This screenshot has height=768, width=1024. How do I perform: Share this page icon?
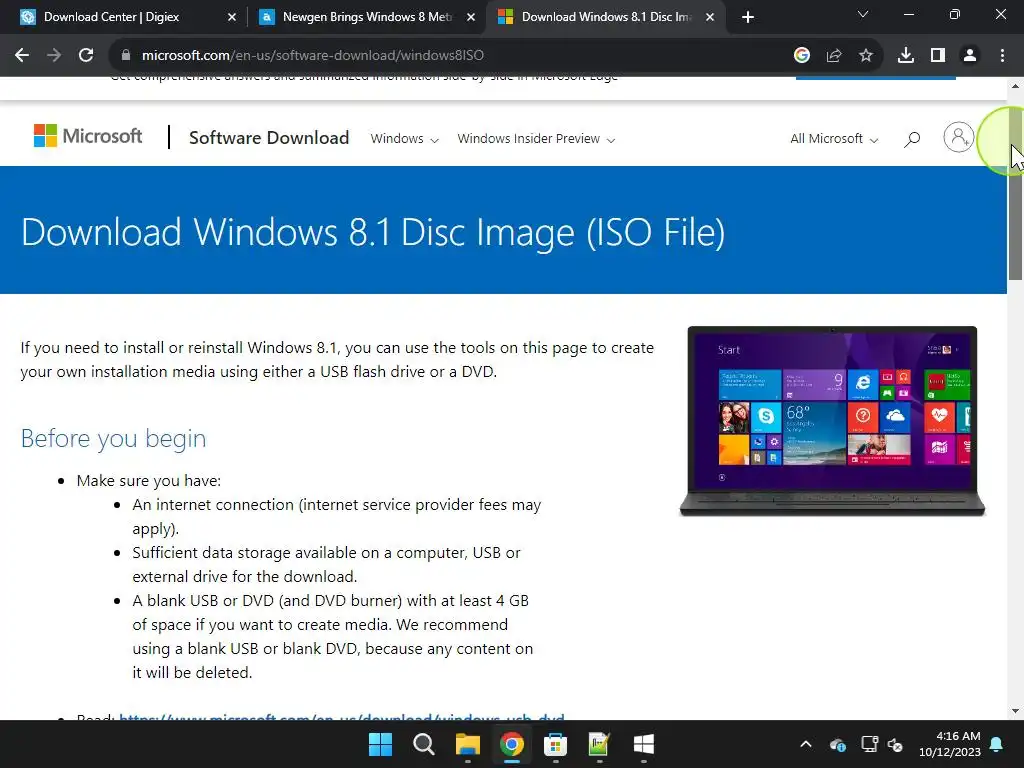pos(834,56)
